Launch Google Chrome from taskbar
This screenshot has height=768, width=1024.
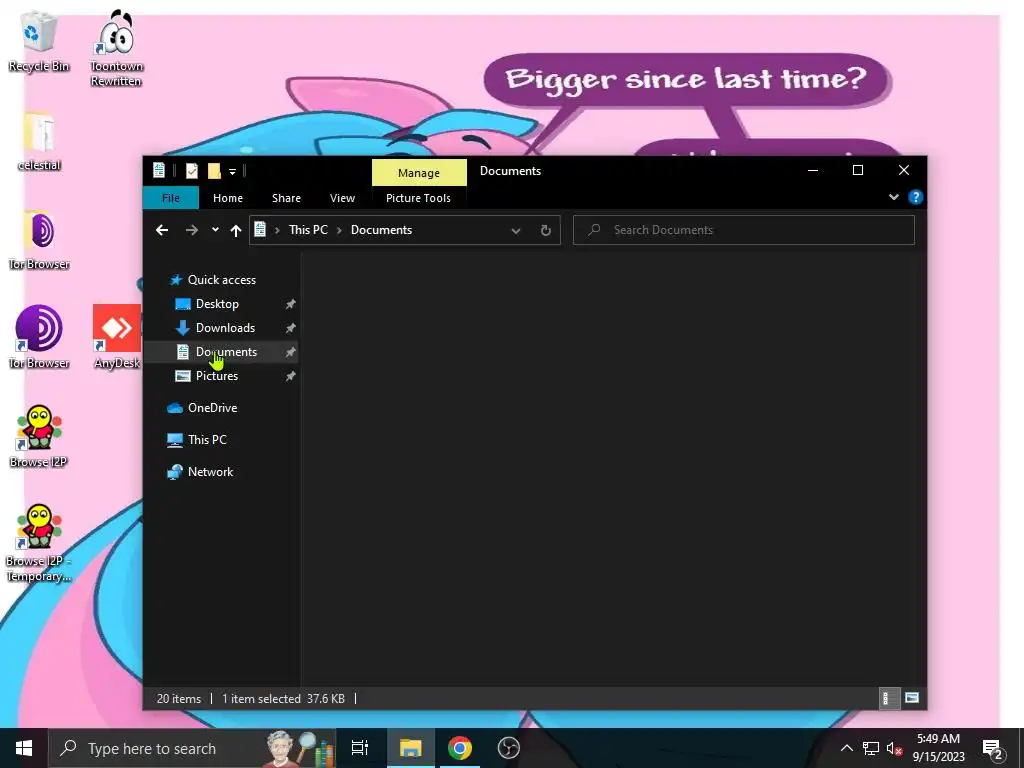click(x=460, y=748)
